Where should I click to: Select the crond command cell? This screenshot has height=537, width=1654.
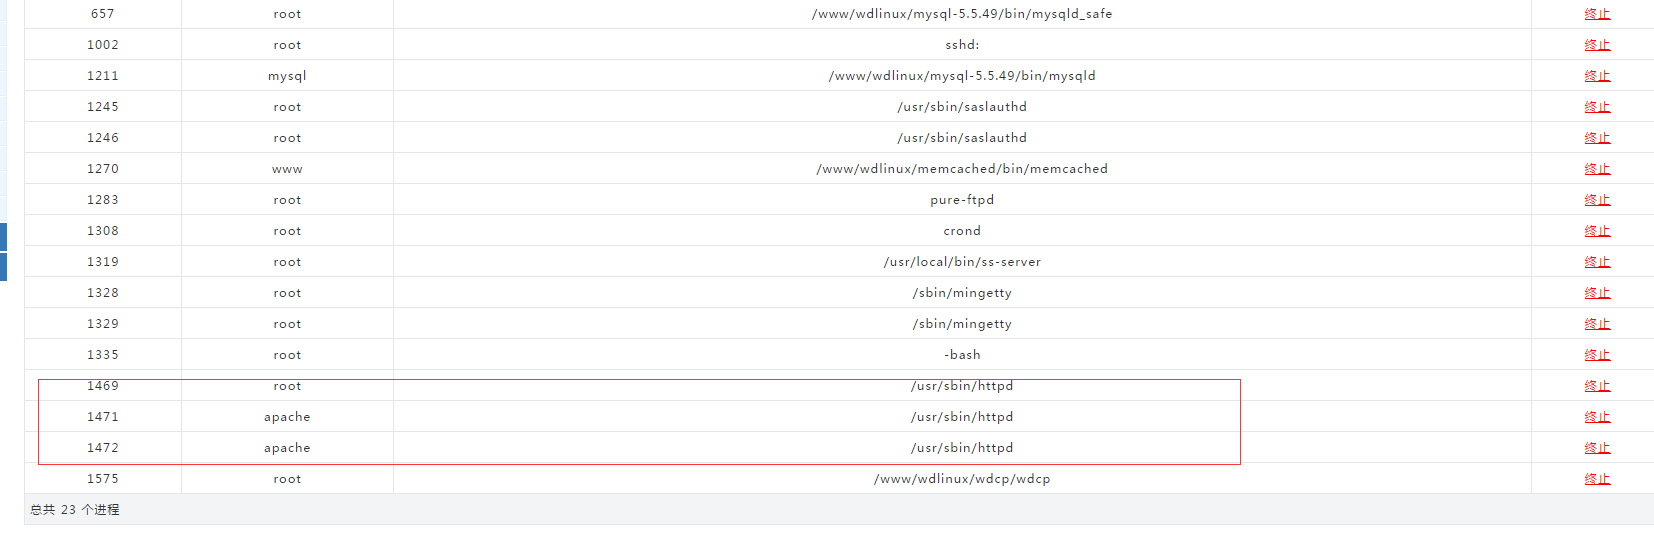pos(962,231)
